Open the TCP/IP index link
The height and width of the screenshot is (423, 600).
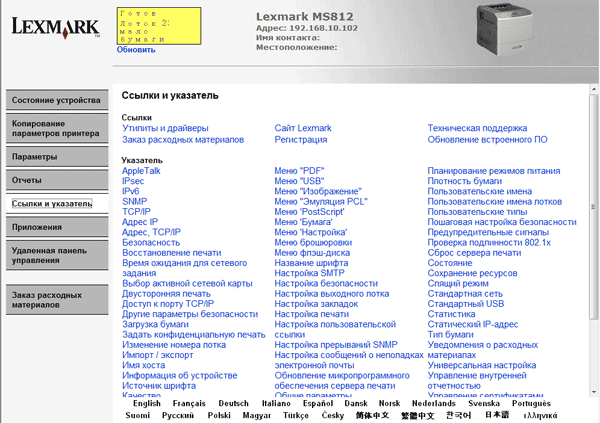(x=136, y=212)
